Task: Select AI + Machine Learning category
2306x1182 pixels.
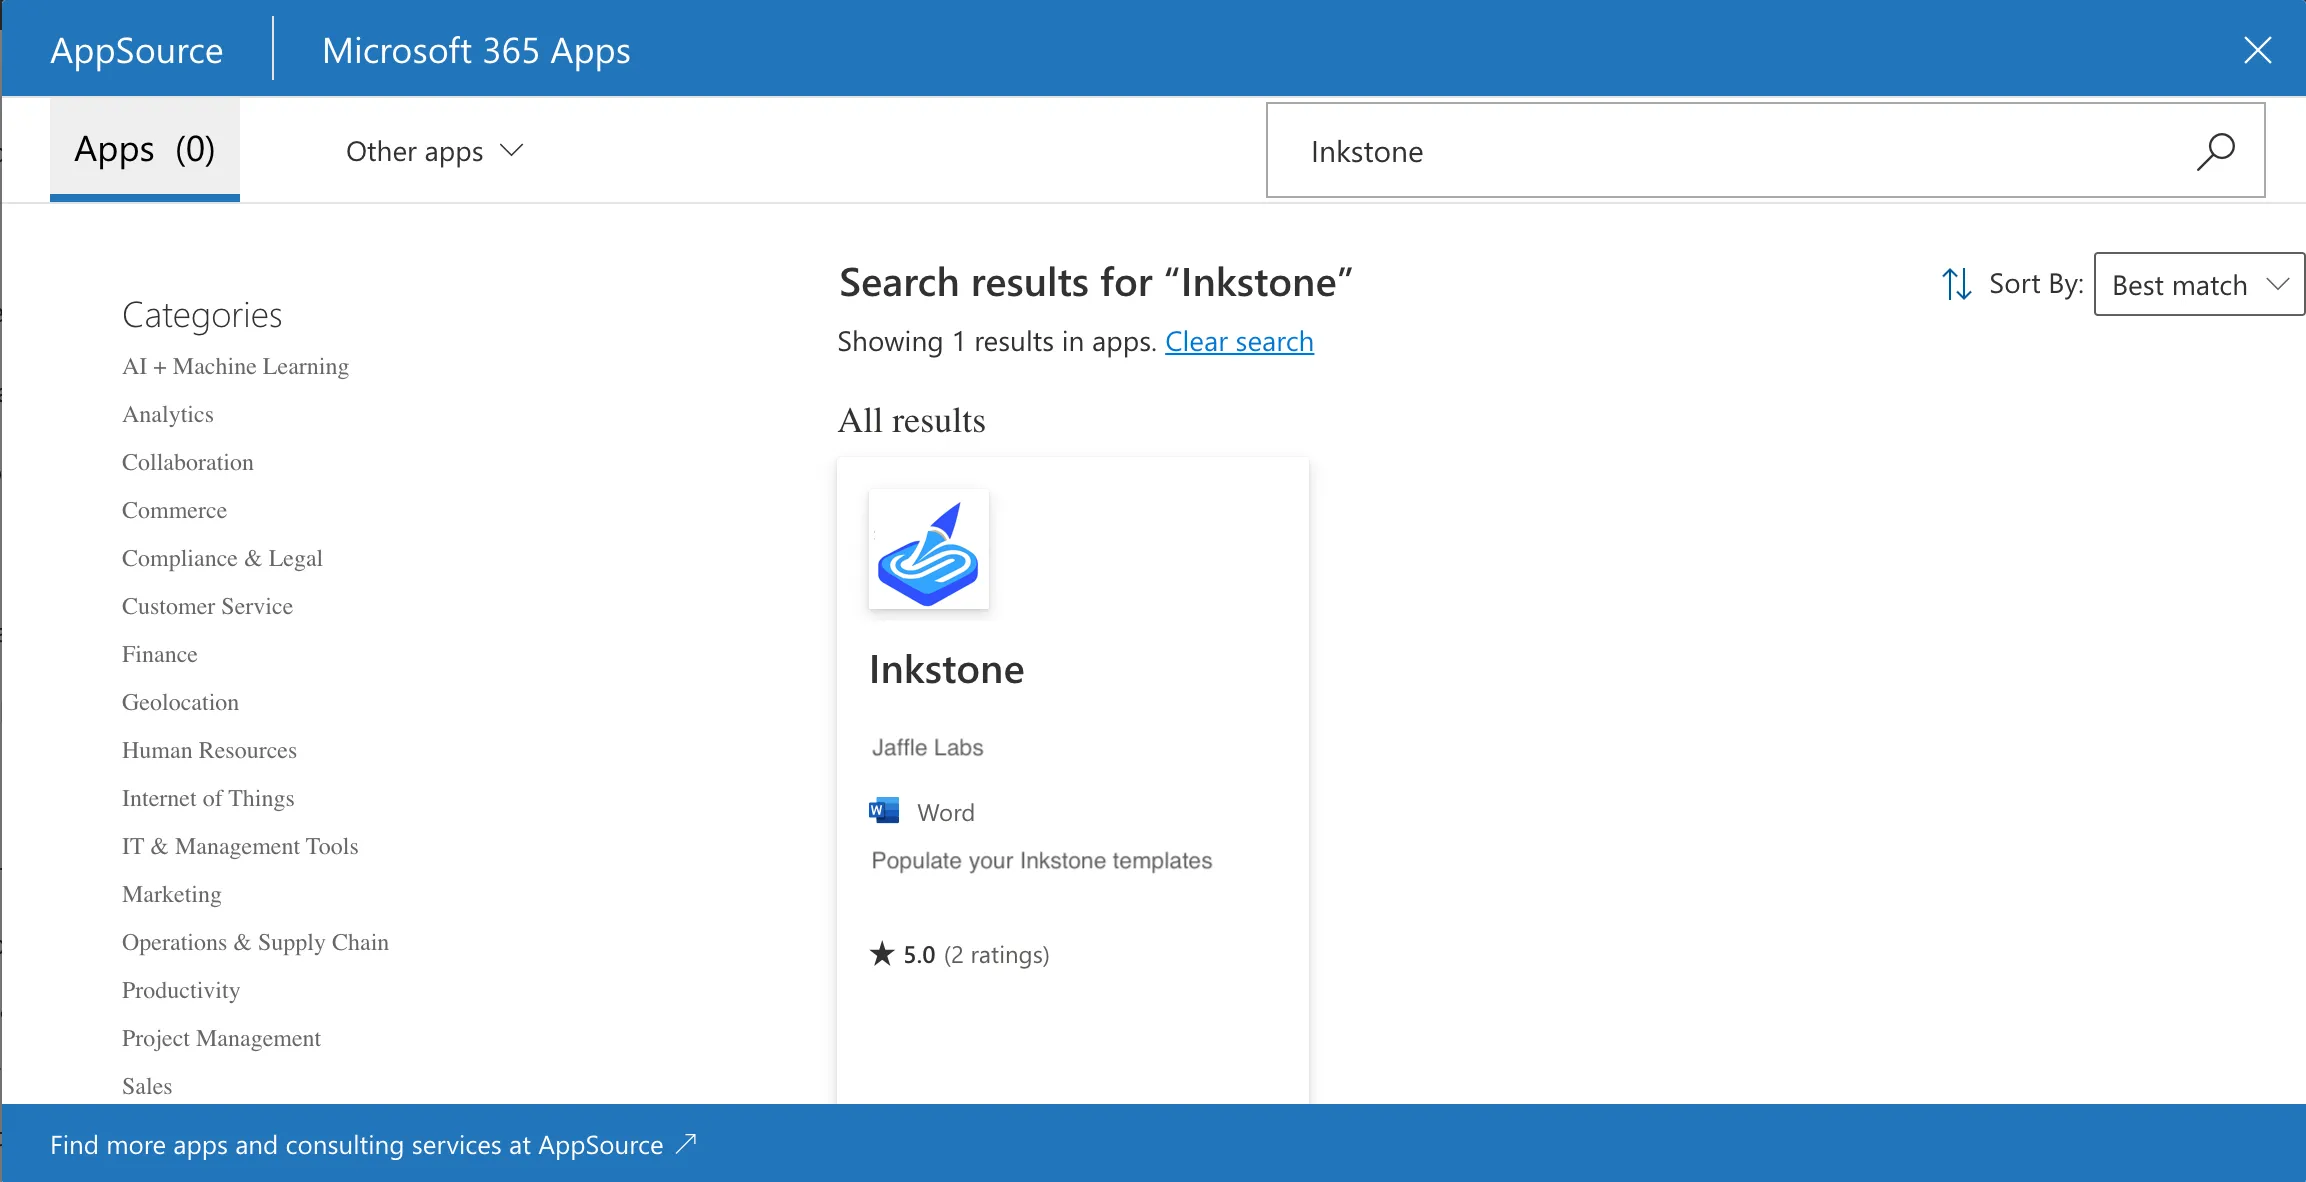Action: (235, 366)
